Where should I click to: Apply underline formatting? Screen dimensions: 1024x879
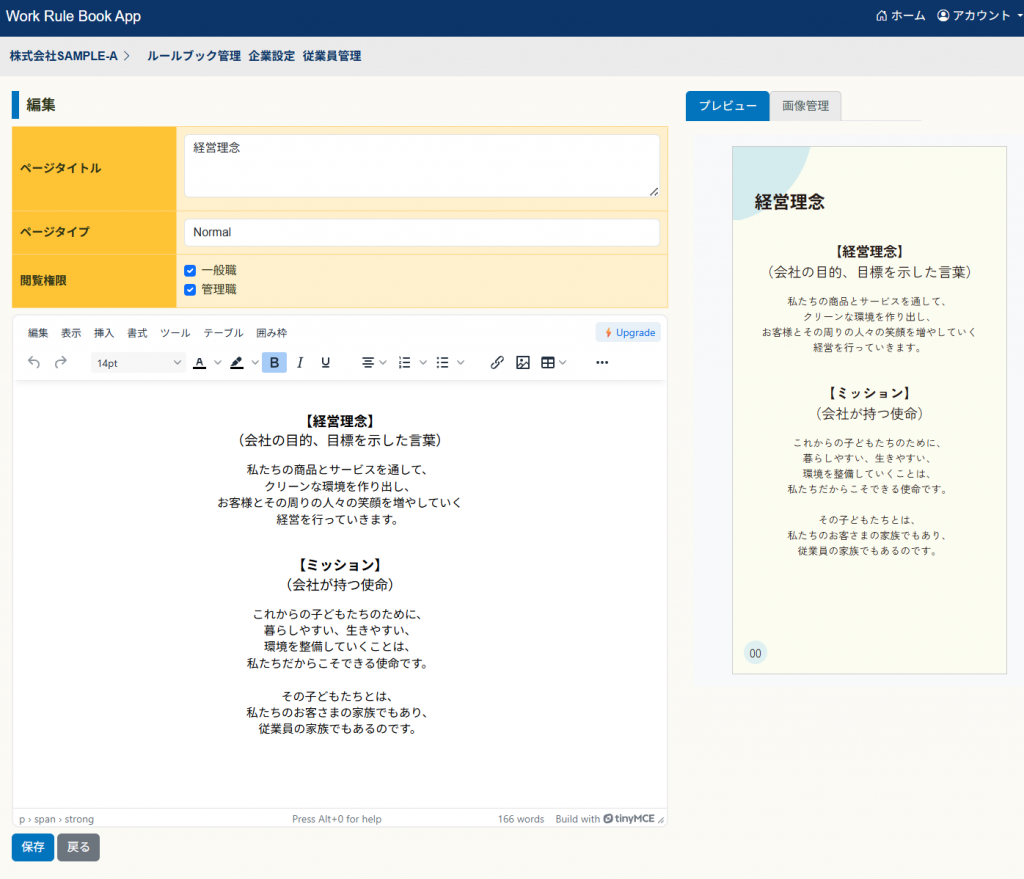325,363
